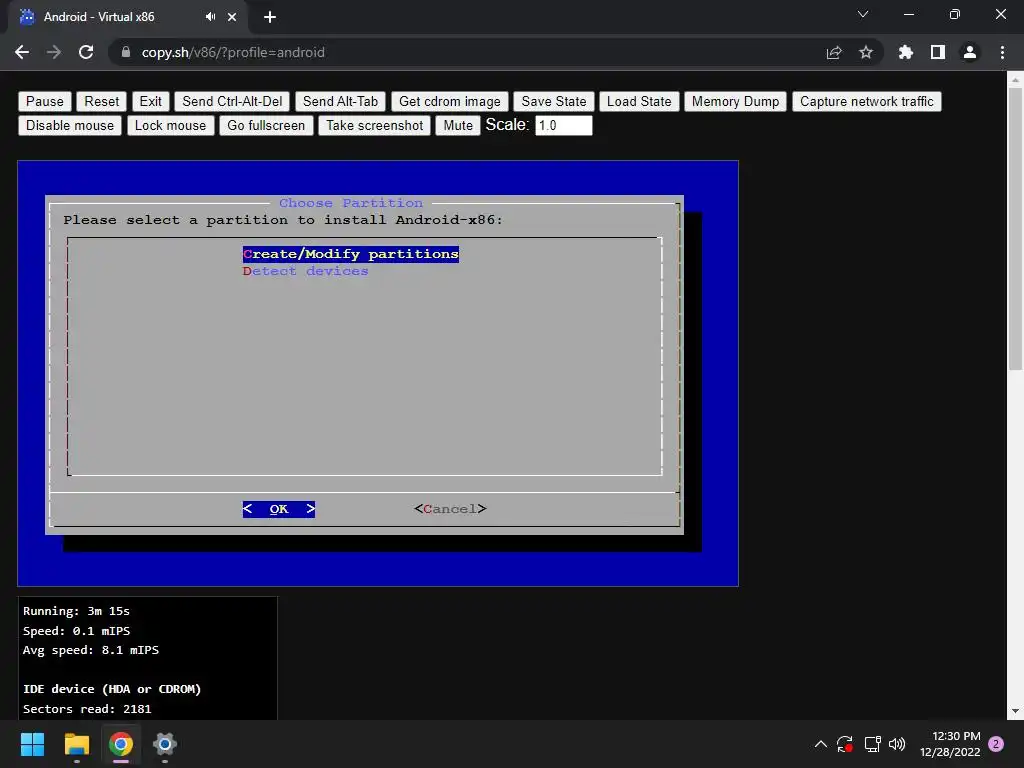1024x768 pixels.
Task: Open Settings gear in taskbar
Action: click(165, 744)
